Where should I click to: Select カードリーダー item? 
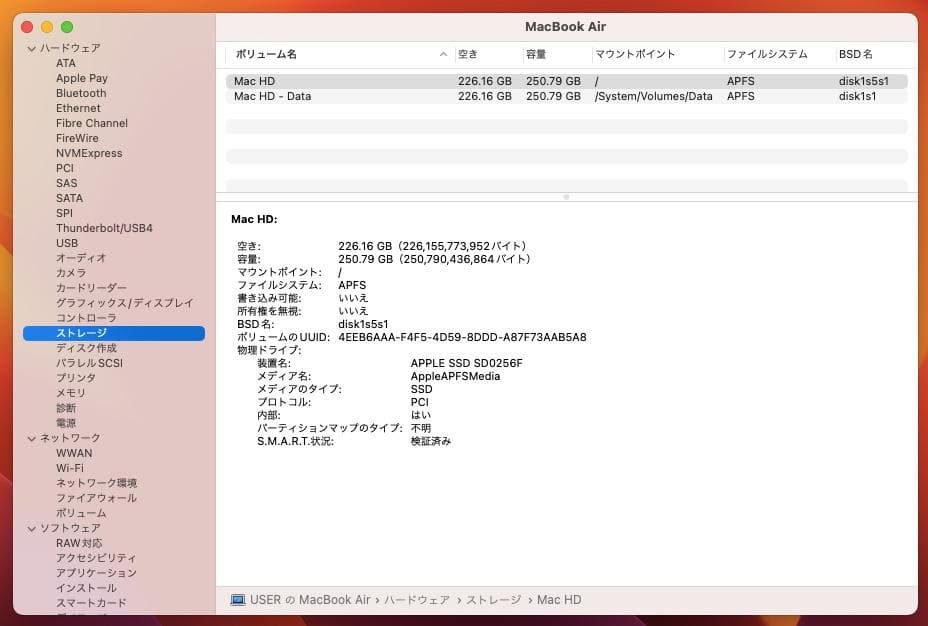tap(91, 288)
